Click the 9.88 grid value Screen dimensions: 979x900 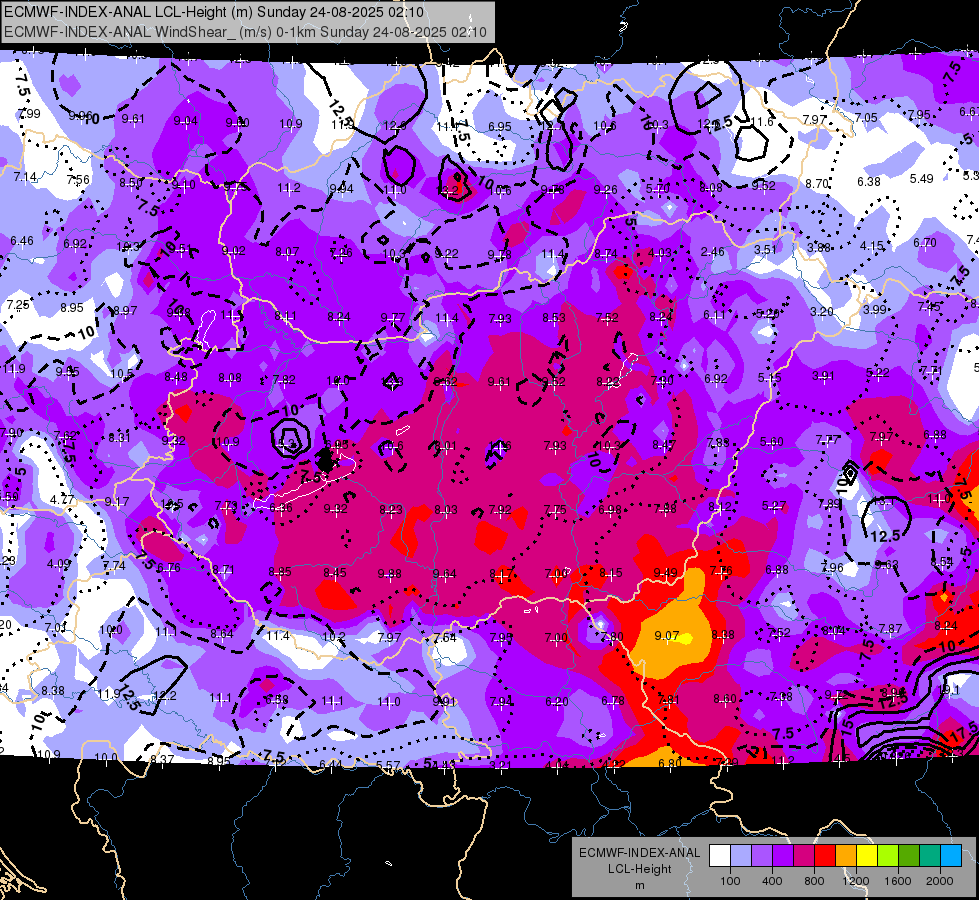pos(390,574)
